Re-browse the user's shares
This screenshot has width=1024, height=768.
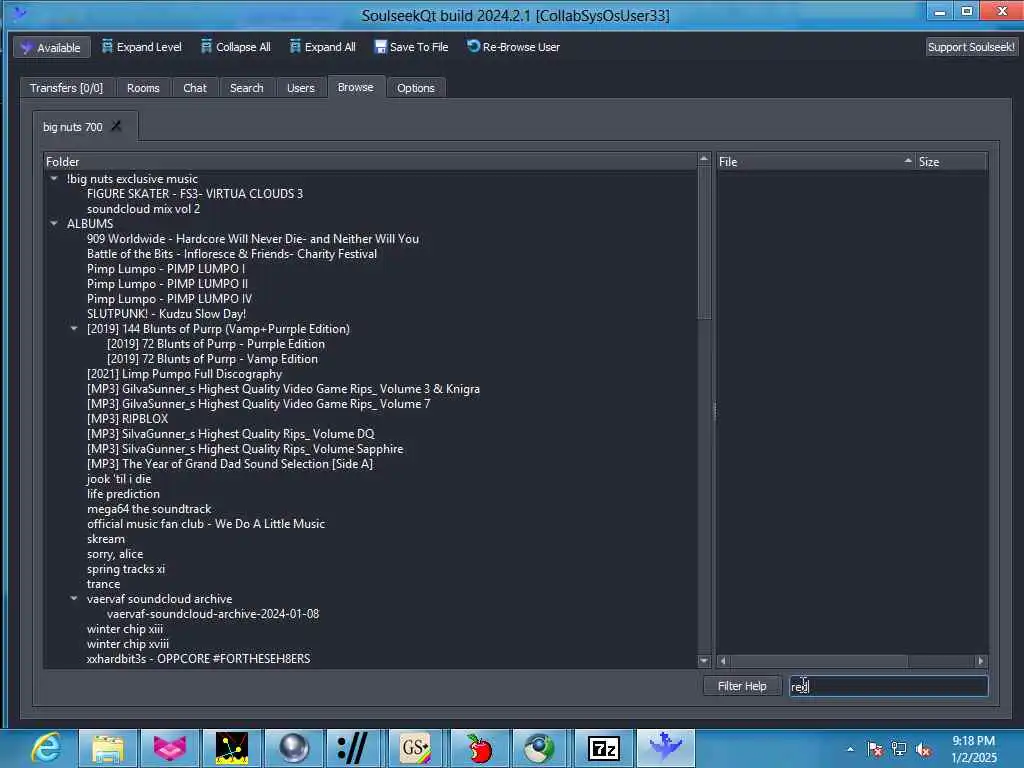pos(513,47)
